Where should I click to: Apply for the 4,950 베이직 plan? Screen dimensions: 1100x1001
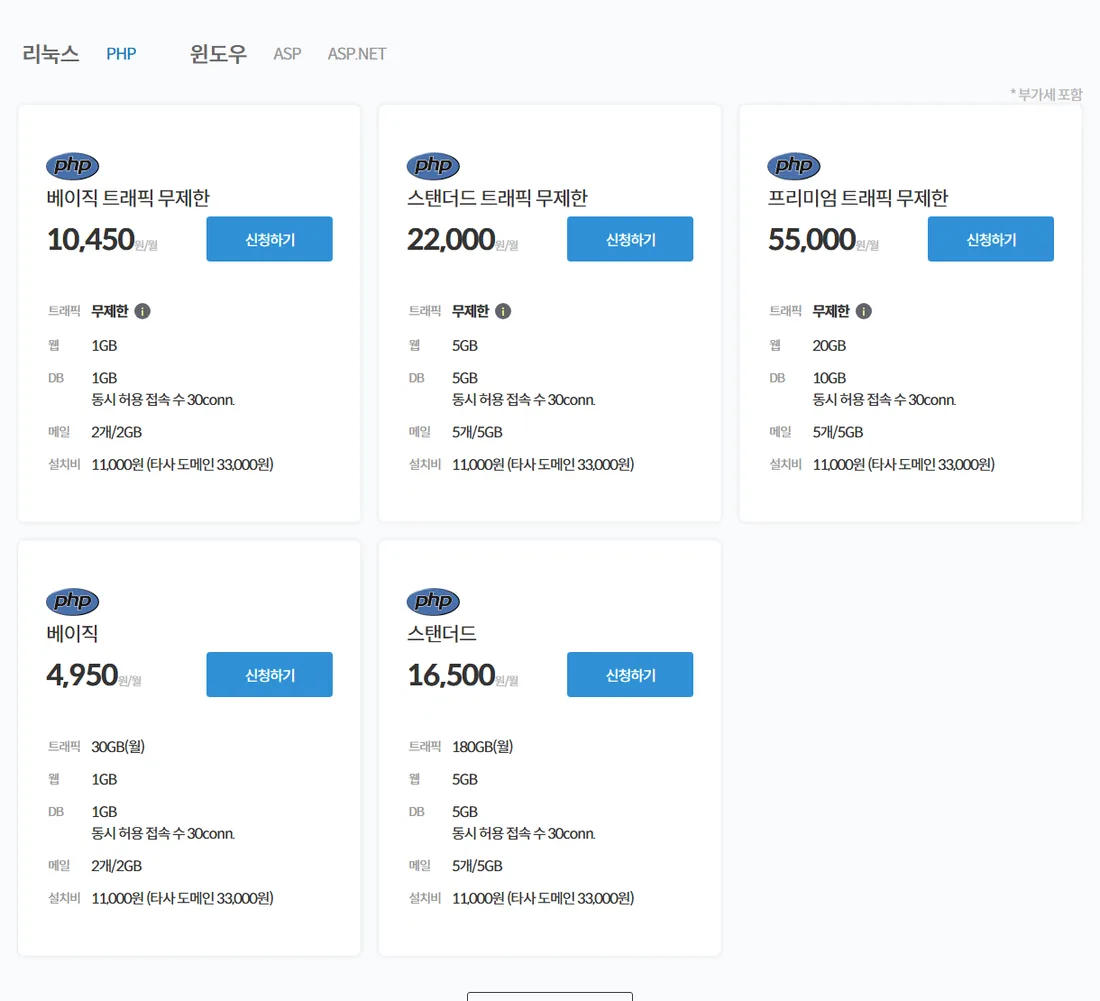tap(269, 675)
